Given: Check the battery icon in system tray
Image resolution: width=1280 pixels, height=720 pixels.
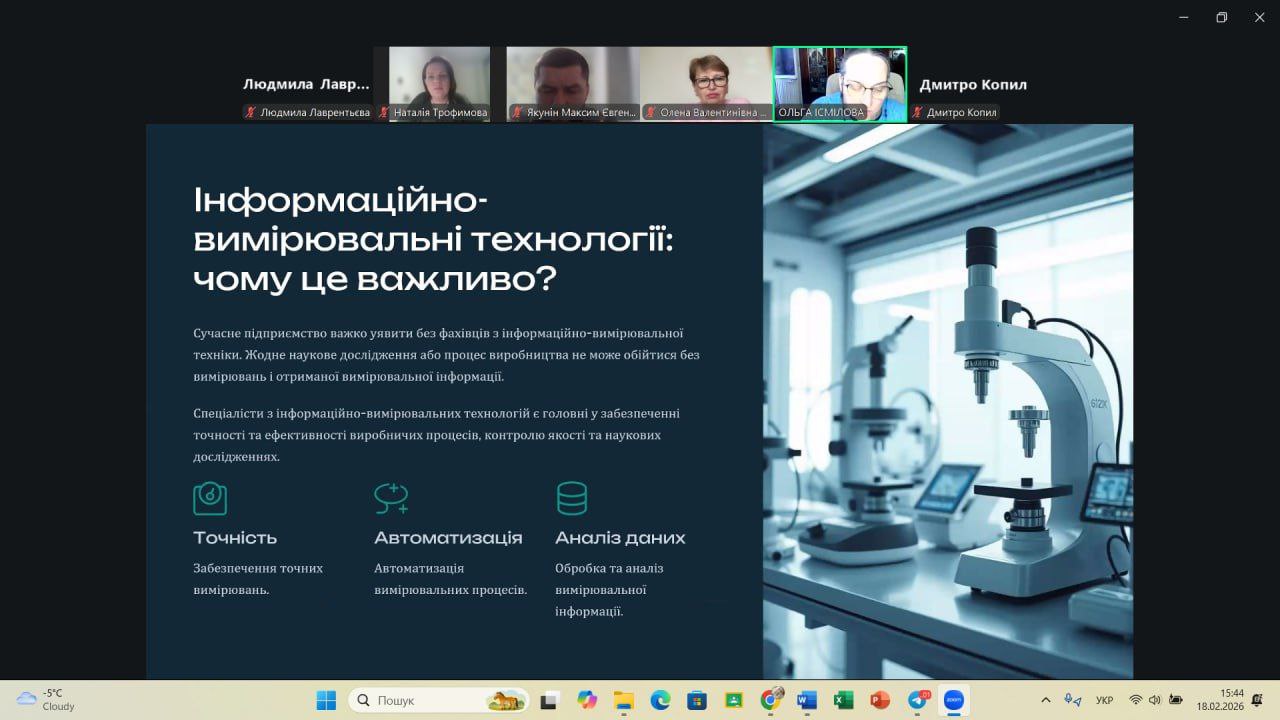Looking at the screenshot, I should [x=1176, y=700].
